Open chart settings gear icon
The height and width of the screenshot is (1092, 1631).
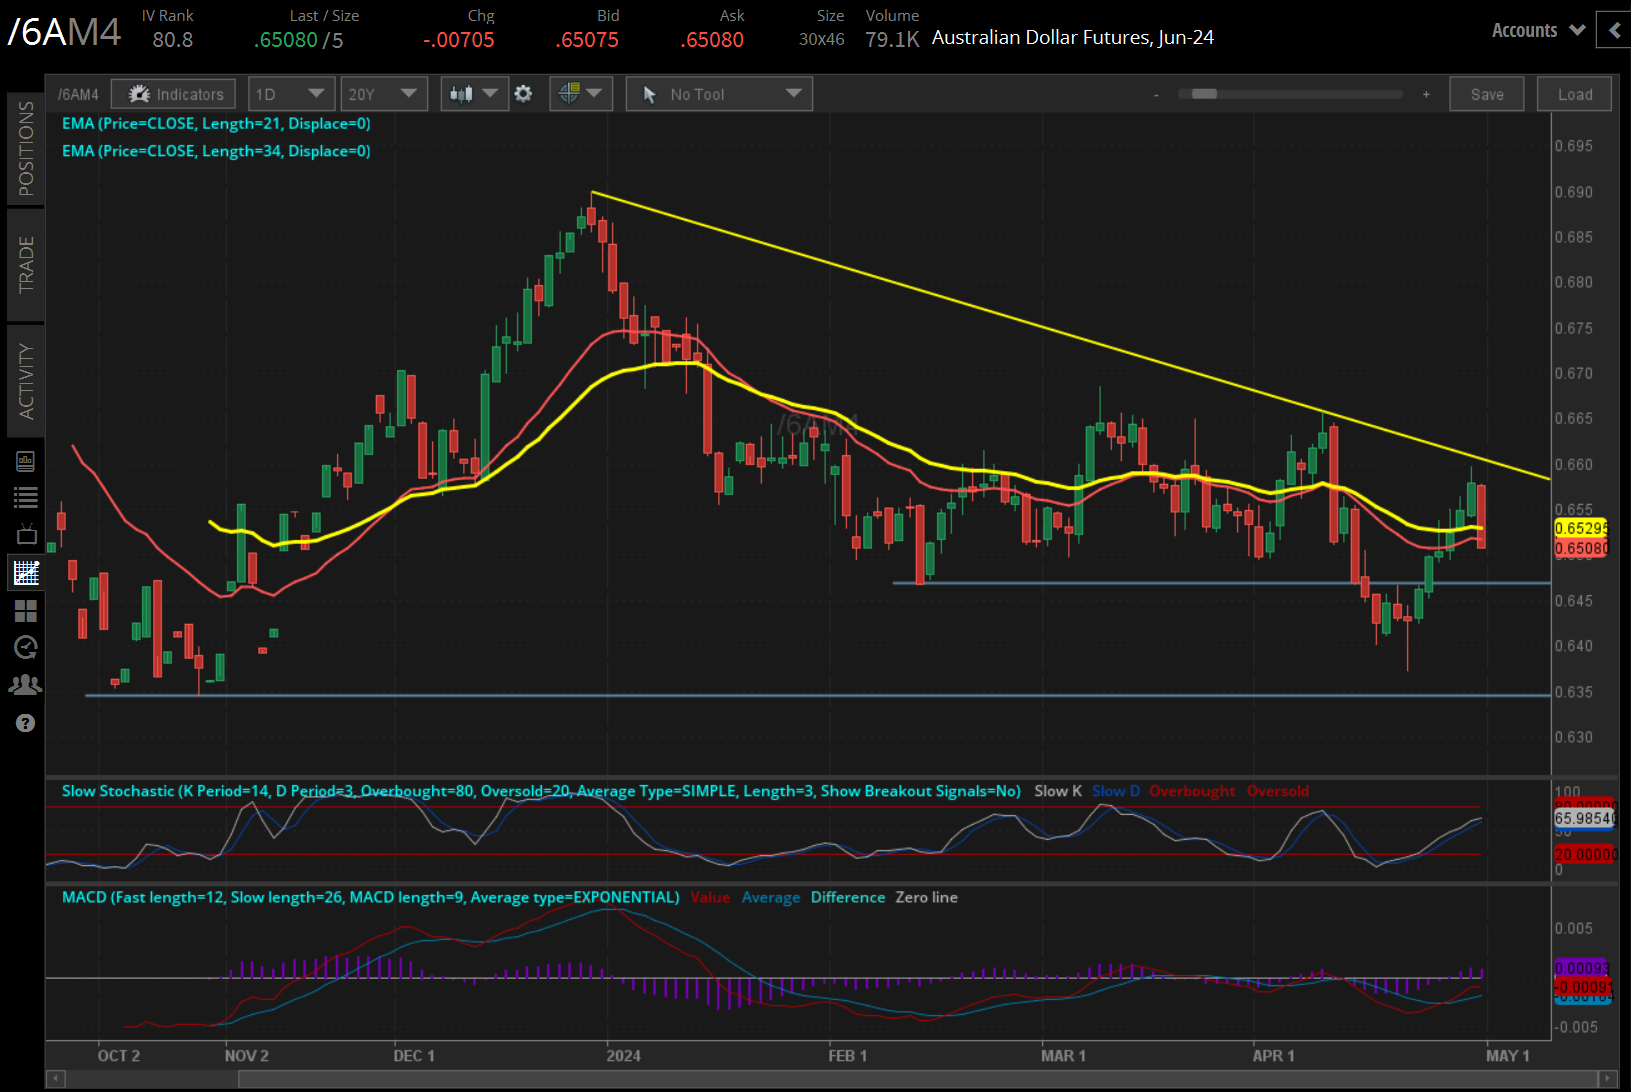click(x=523, y=94)
